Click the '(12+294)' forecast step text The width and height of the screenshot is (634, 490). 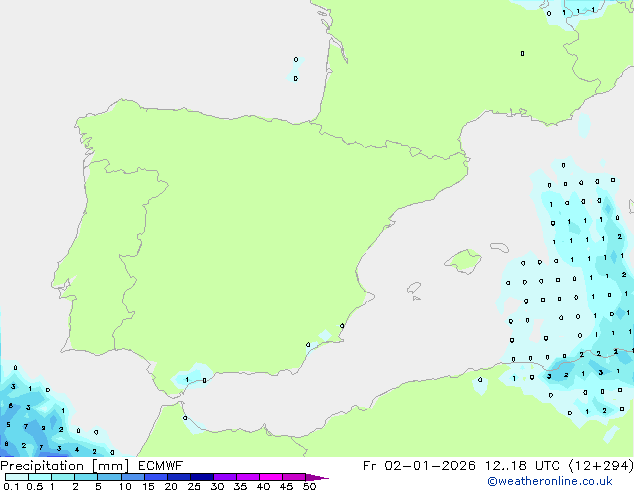tap(601, 466)
